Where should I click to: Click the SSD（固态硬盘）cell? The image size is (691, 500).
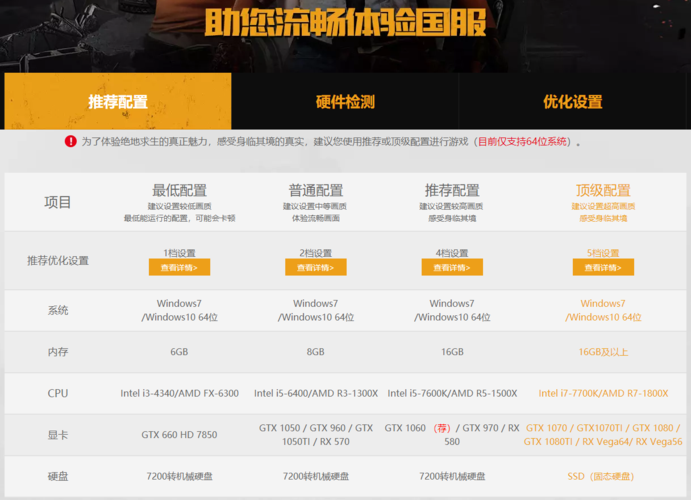click(601, 476)
